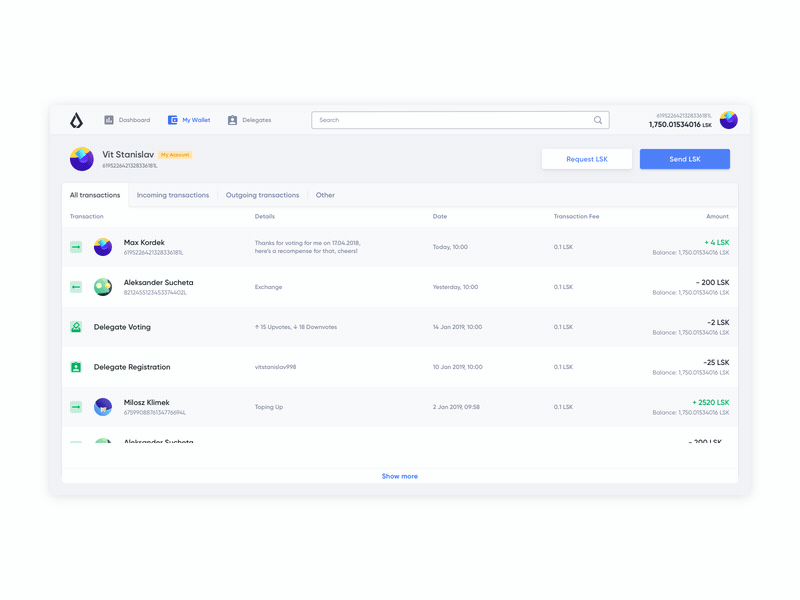Click incoming arrow icon on Max Kordek row
Viewport: 800px width, 600px height.
(x=76, y=247)
